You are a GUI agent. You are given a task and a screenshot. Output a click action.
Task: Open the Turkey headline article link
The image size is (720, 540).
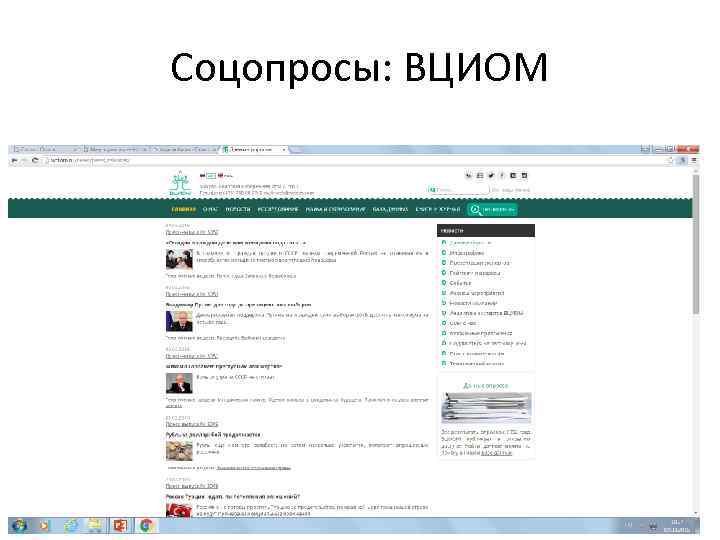click(x=233, y=497)
